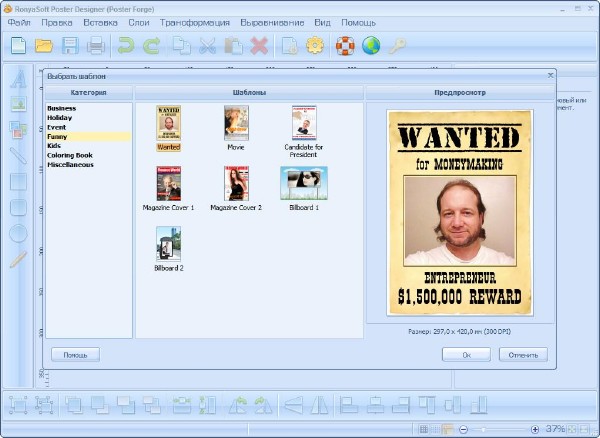Click the lifebuoy help icon
This screenshot has width=600, height=438.
tap(345, 45)
